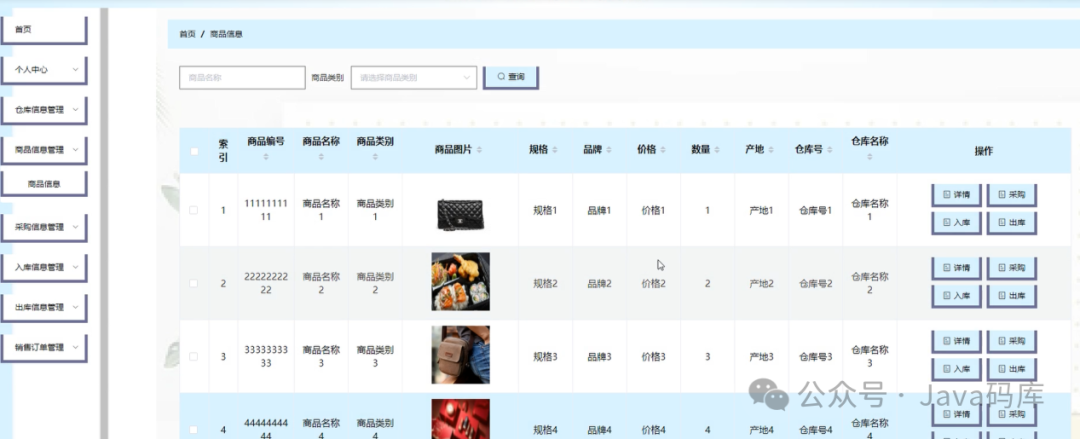Click the 查询 search button

tap(510, 77)
